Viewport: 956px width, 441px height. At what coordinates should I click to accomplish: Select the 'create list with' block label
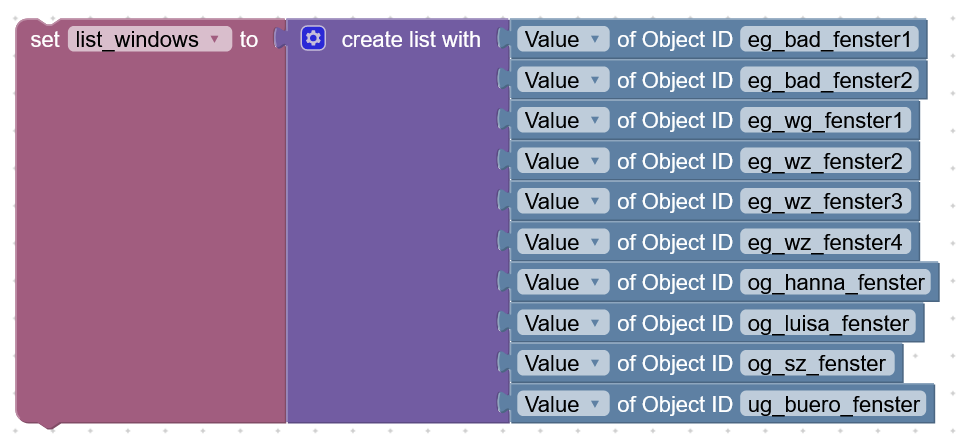pos(411,40)
